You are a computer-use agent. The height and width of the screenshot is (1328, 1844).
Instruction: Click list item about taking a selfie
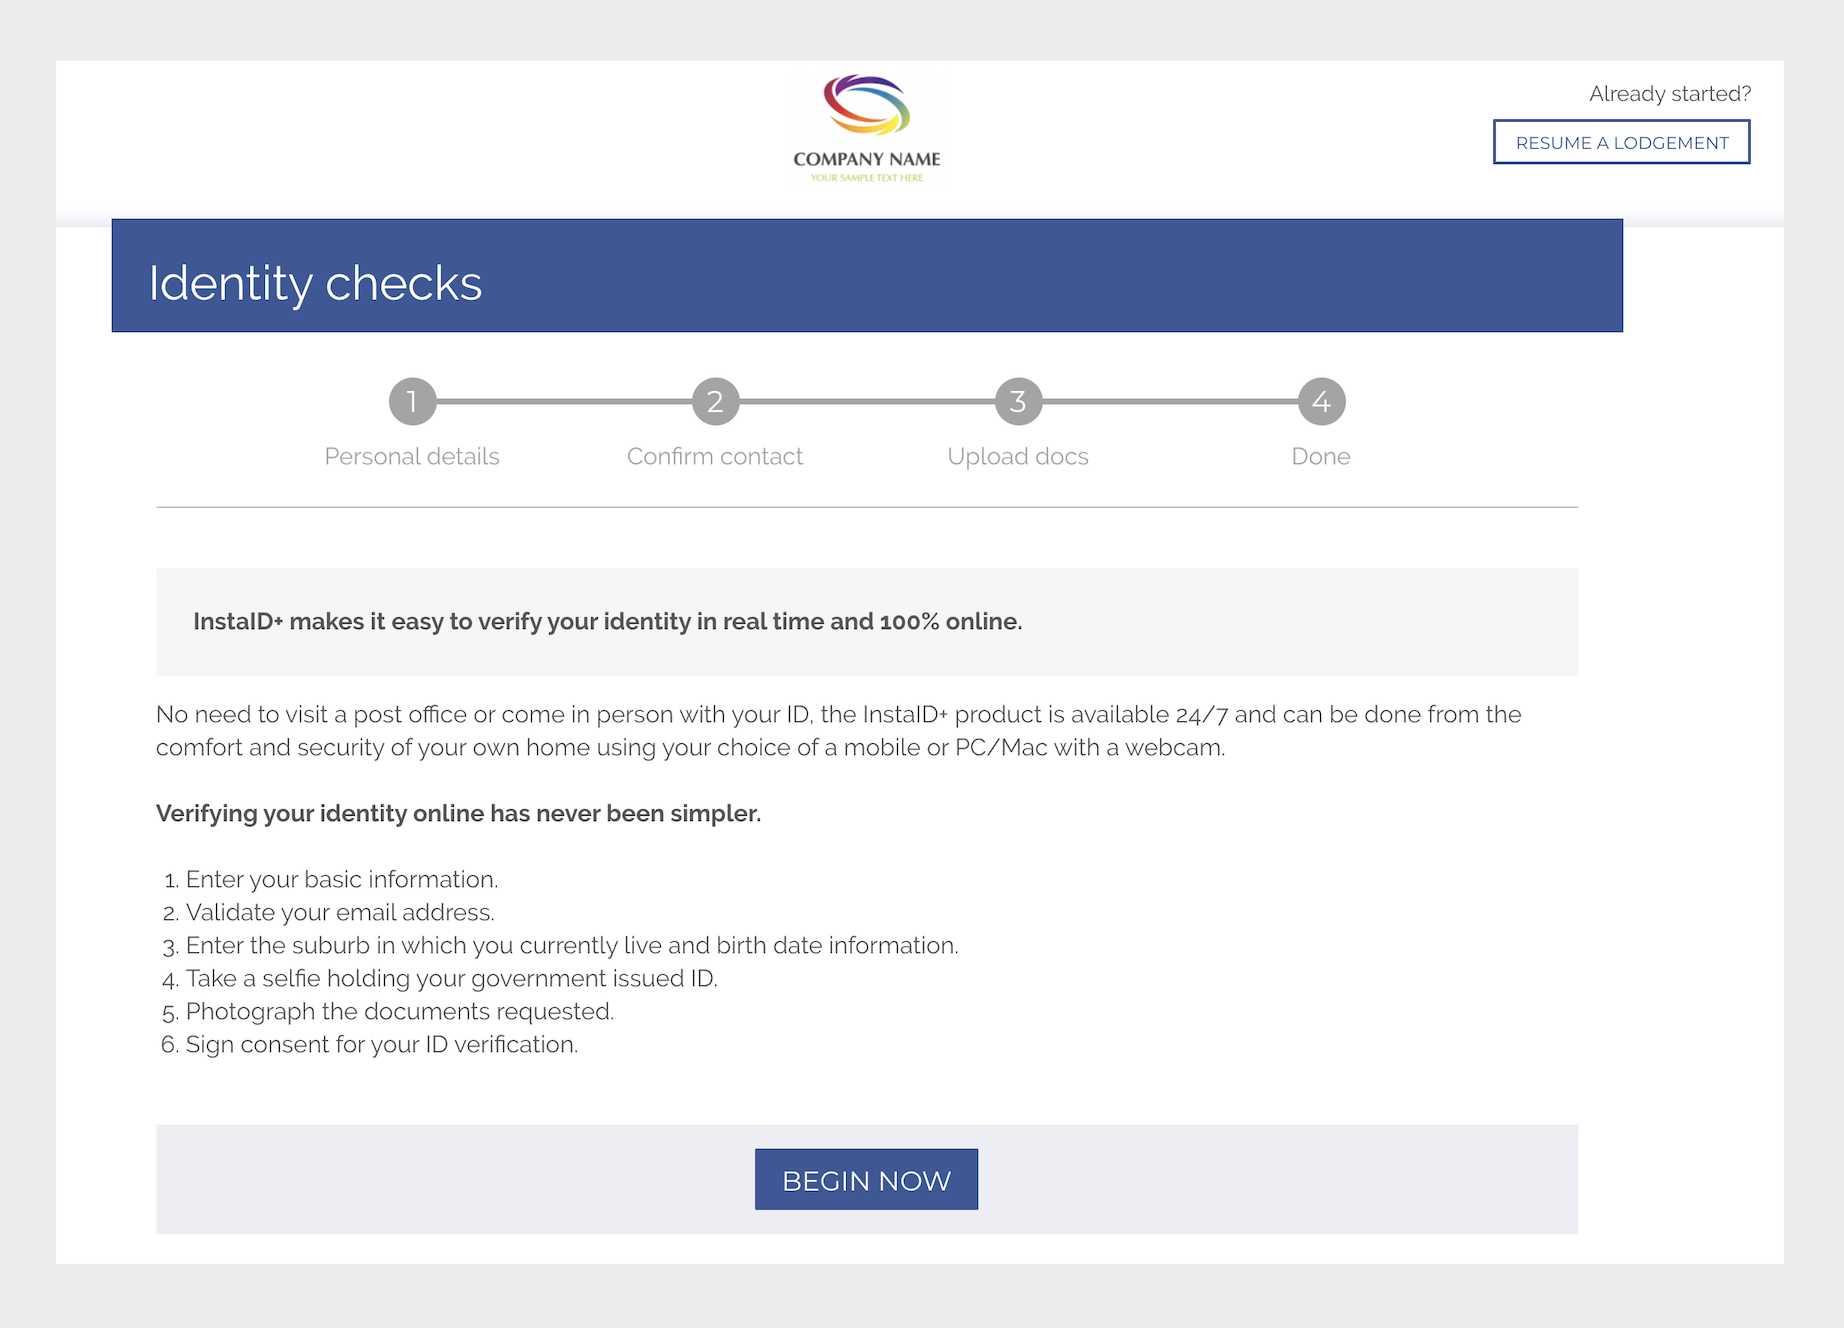(450, 978)
